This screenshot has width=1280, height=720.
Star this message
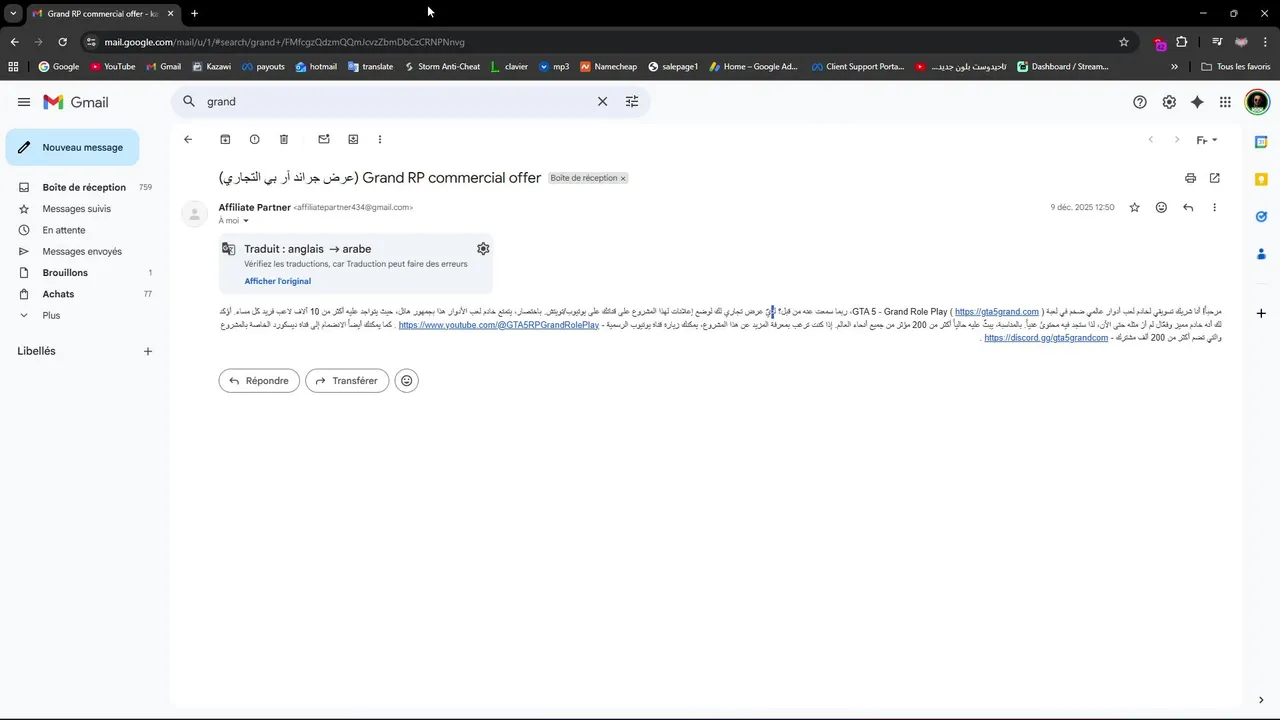click(1134, 207)
